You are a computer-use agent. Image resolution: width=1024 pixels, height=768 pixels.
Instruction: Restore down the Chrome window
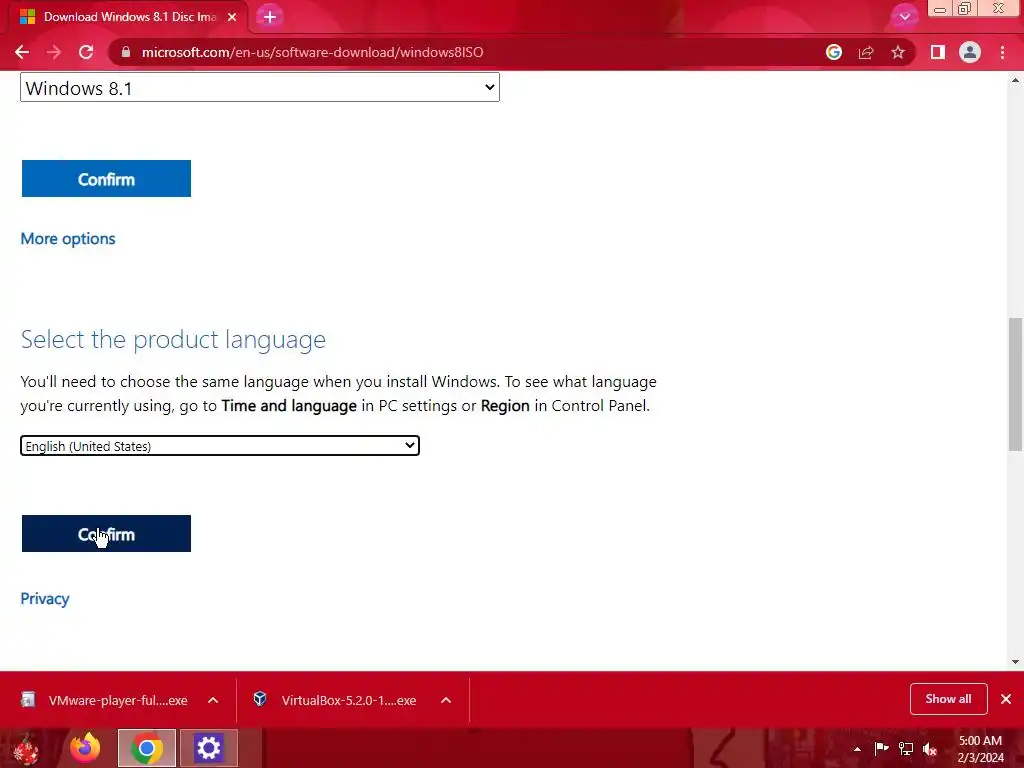pos(965,9)
